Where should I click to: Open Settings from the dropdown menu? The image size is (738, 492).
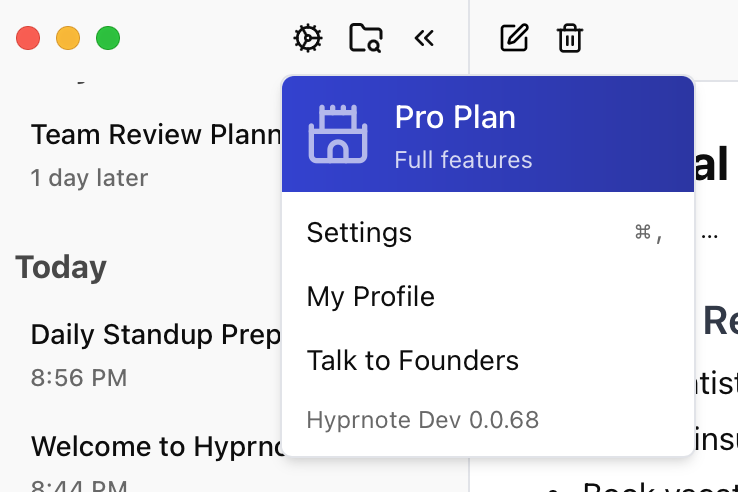(x=488, y=233)
